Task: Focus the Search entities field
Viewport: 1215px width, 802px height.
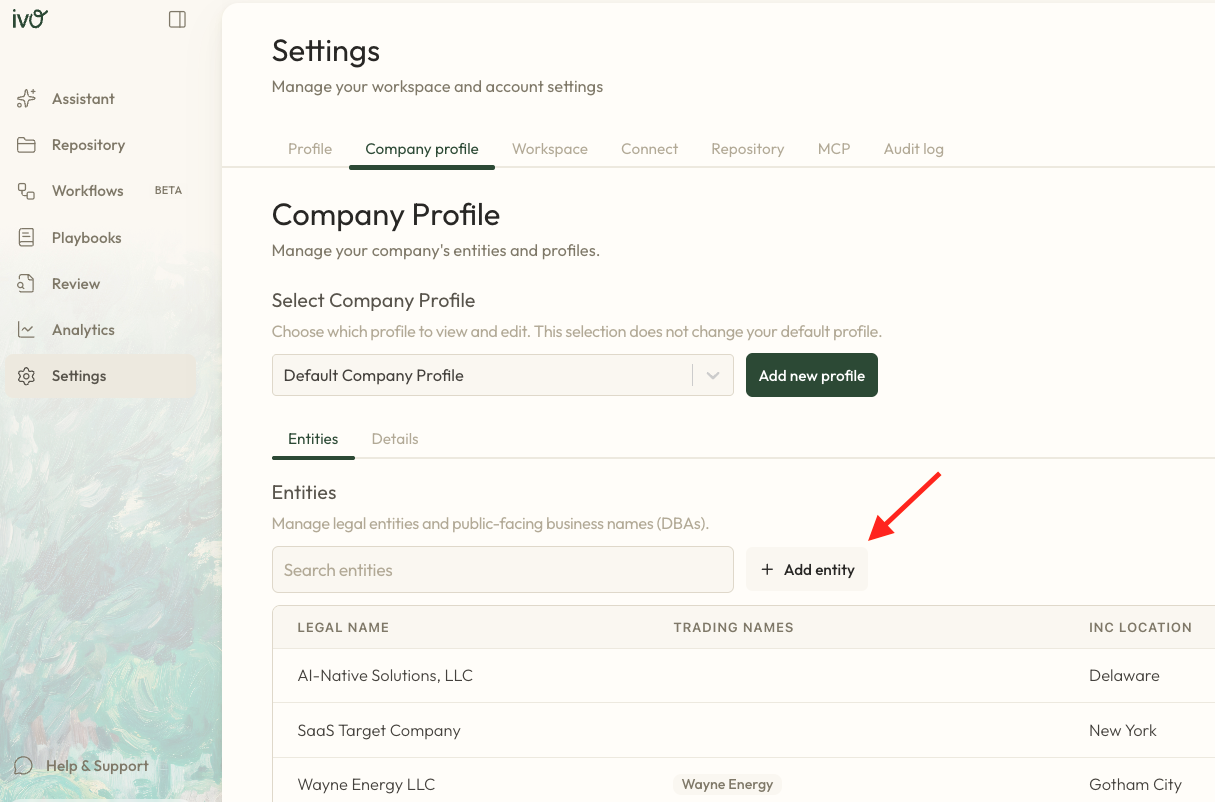Action: click(x=502, y=570)
